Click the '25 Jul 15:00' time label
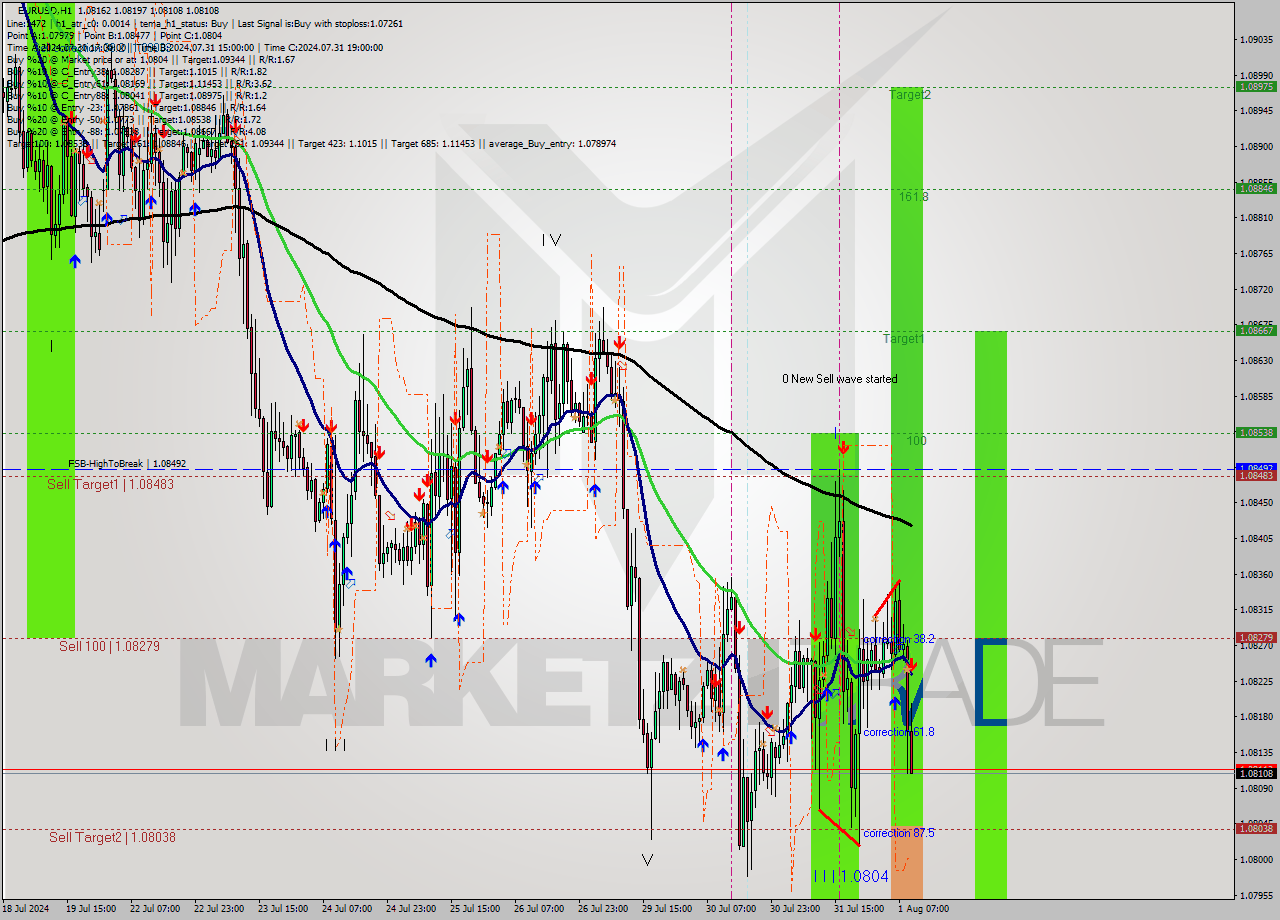Viewport: 1280px width, 920px height. [474, 909]
